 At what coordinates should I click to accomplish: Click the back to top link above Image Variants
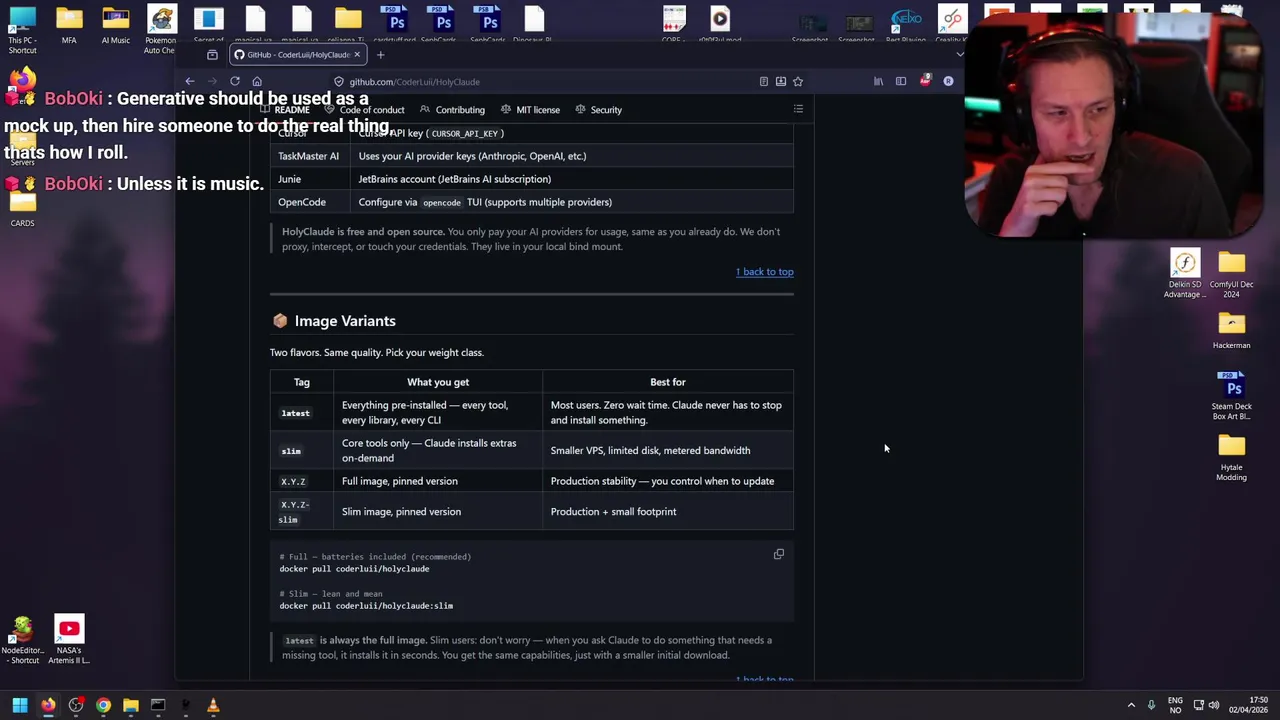pos(765,272)
